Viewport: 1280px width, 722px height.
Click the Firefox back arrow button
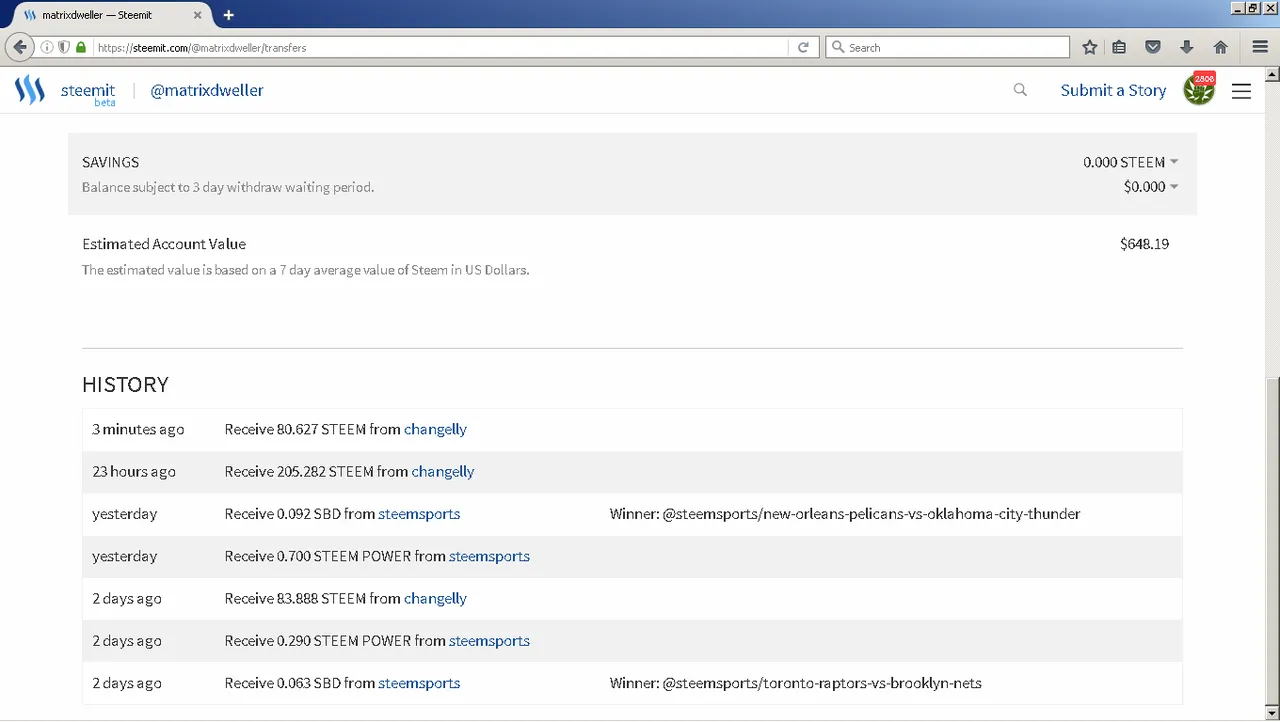pos(20,47)
